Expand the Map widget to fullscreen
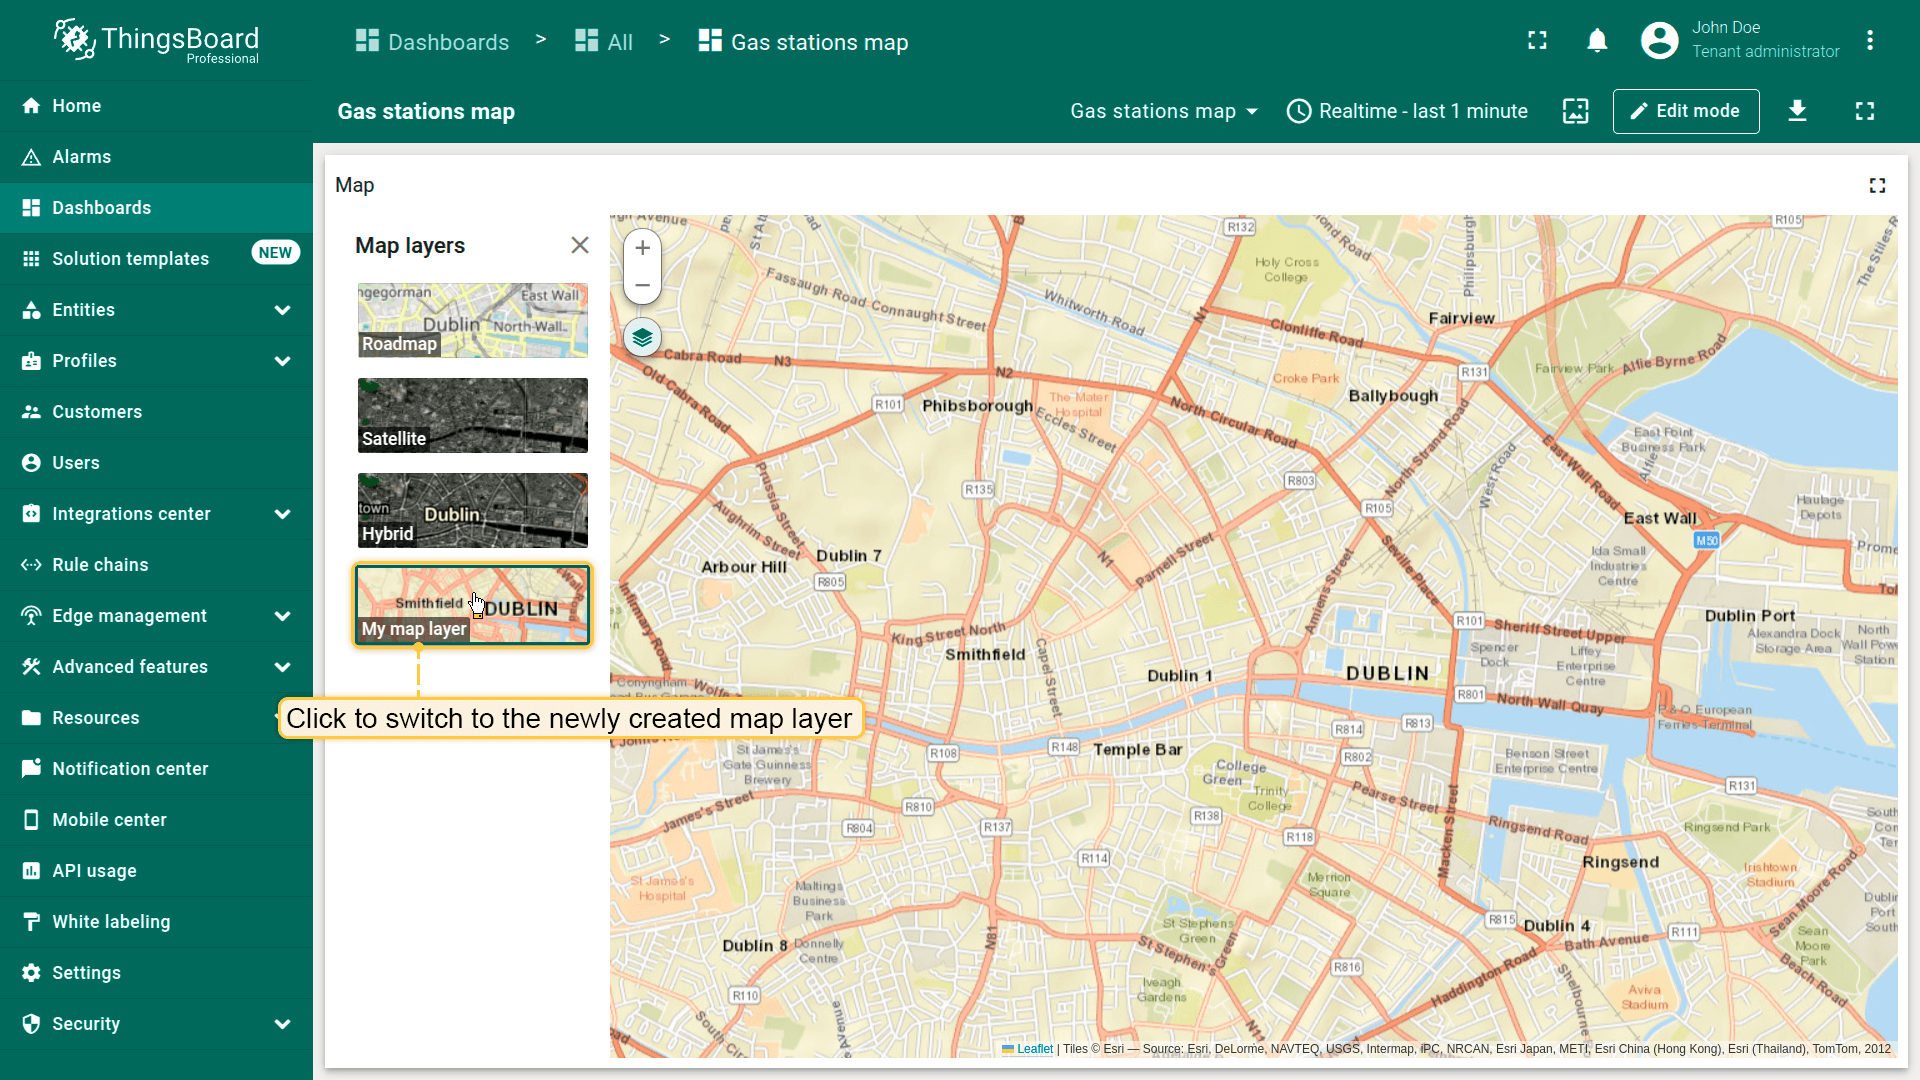This screenshot has height=1080, width=1920. click(x=1877, y=186)
